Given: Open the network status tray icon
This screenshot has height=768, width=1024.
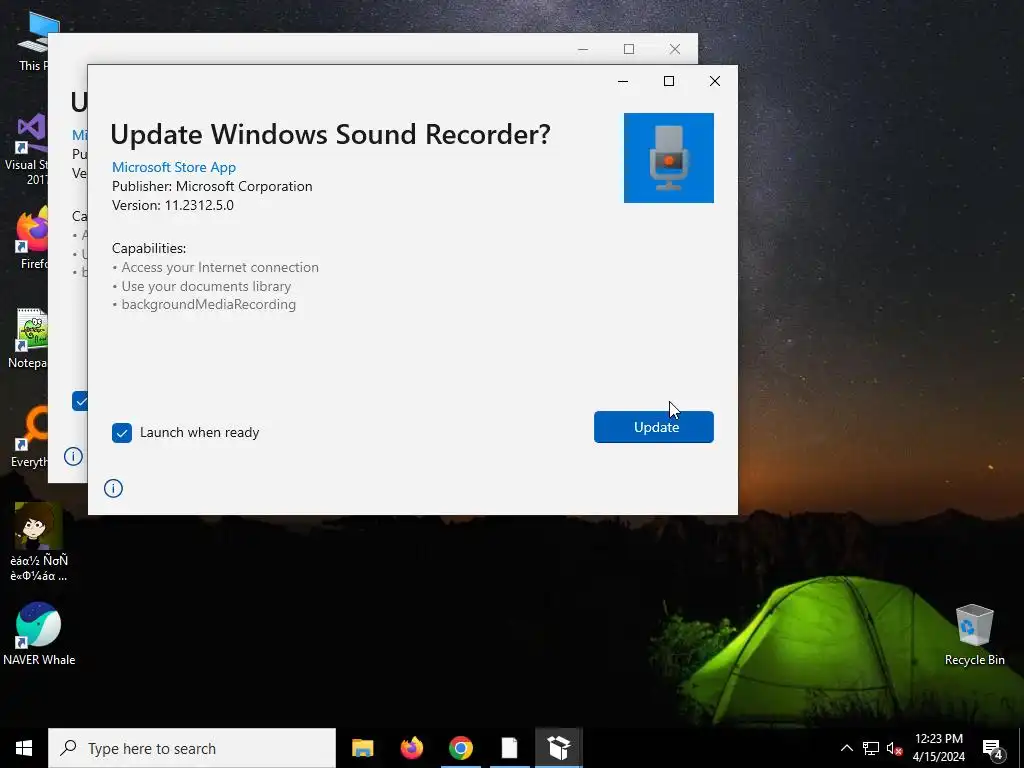Looking at the screenshot, I should point(871,748).
